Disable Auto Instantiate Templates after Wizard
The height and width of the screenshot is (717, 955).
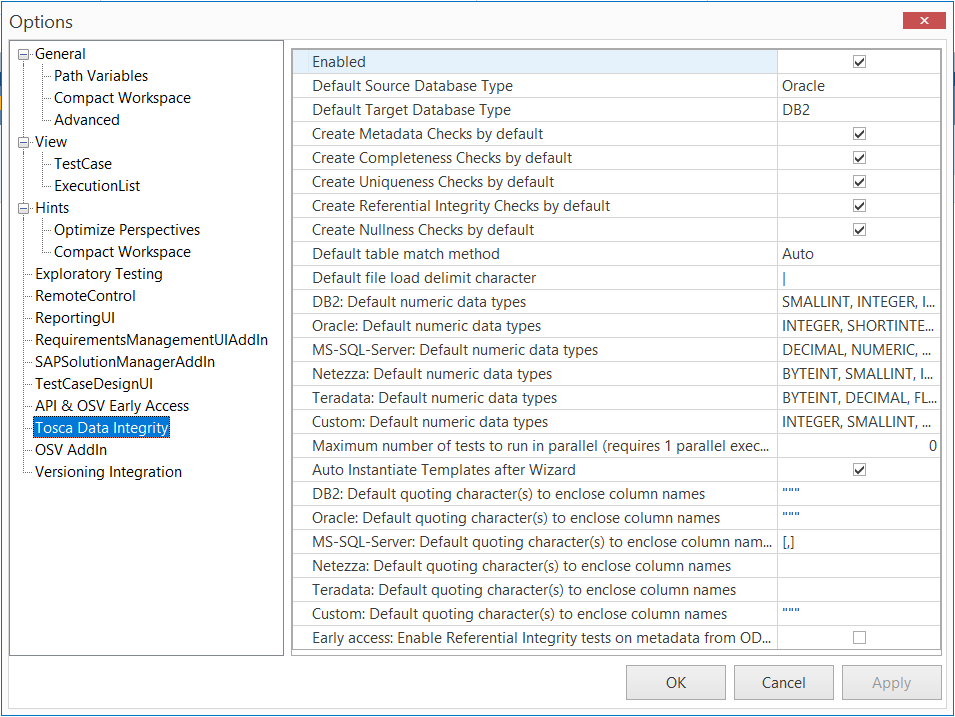[x=859, y=470]
